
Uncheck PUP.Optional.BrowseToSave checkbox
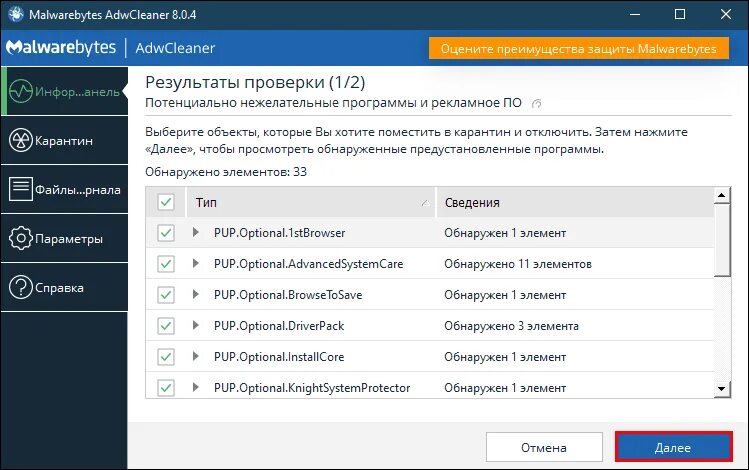[166, 295]
